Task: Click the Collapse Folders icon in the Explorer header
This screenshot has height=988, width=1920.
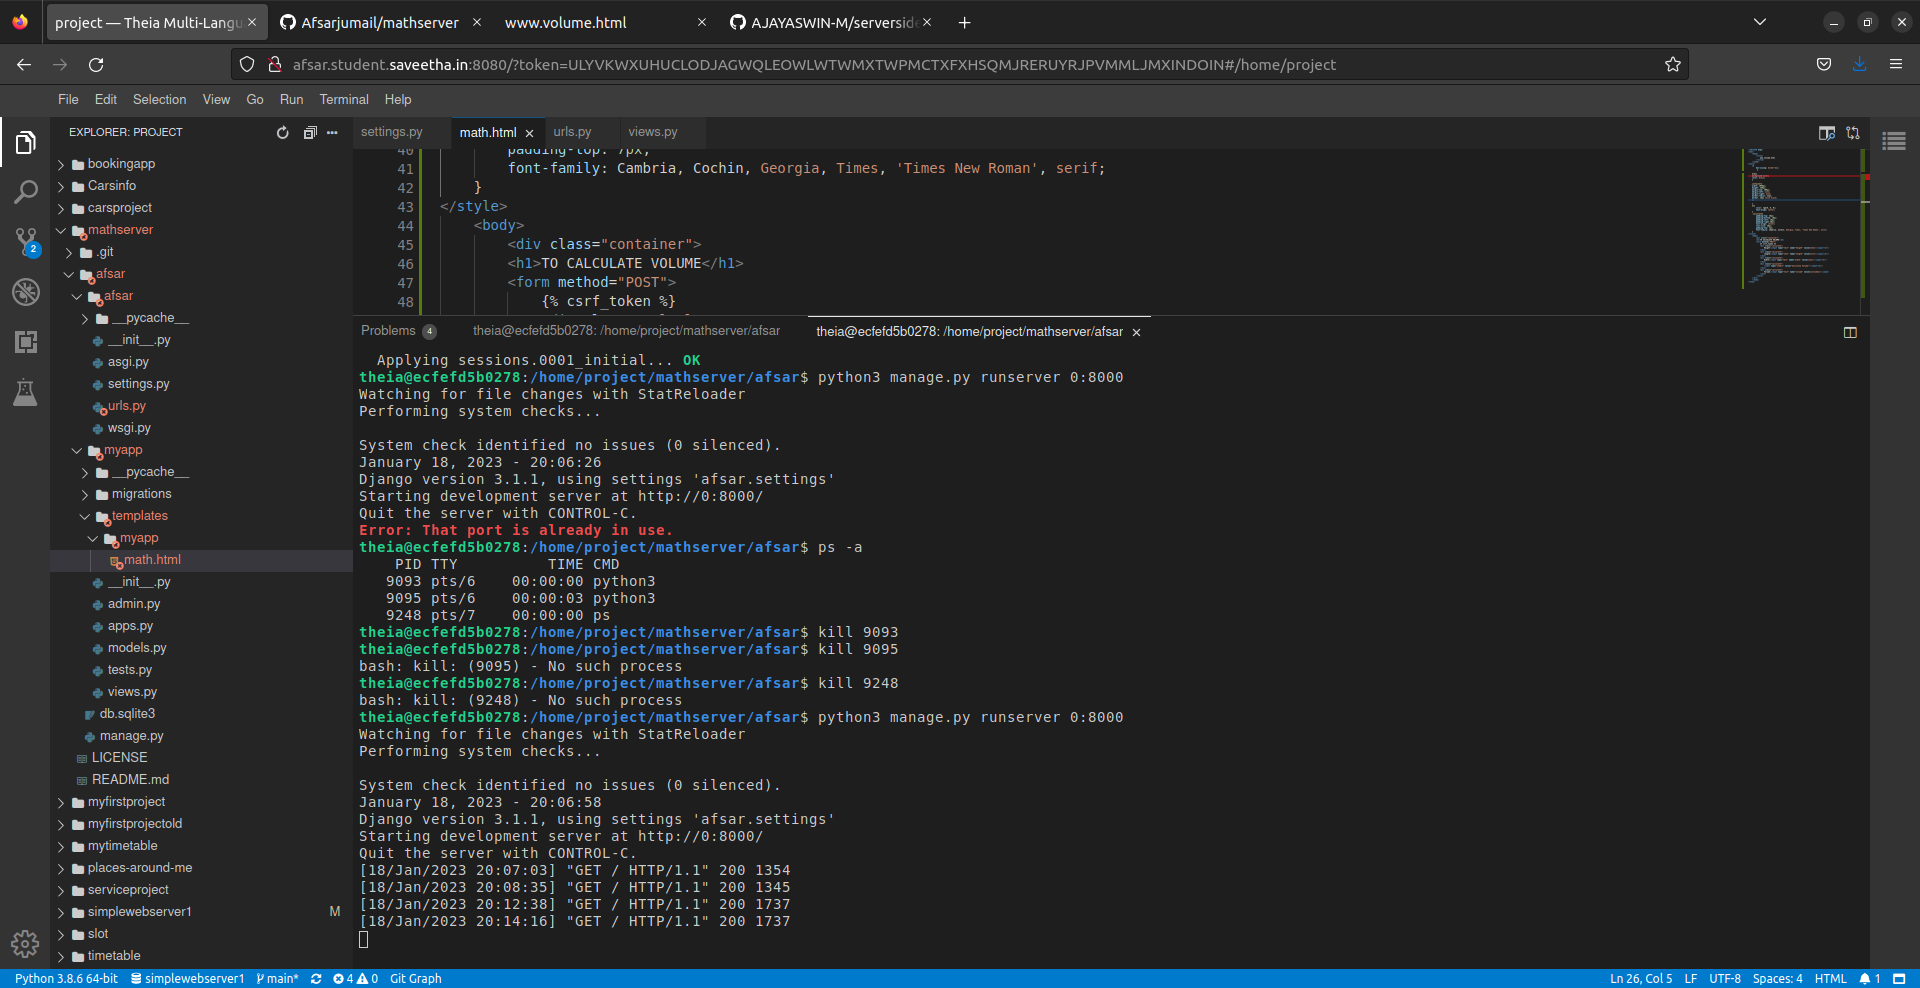Action: tap(310, 131)
